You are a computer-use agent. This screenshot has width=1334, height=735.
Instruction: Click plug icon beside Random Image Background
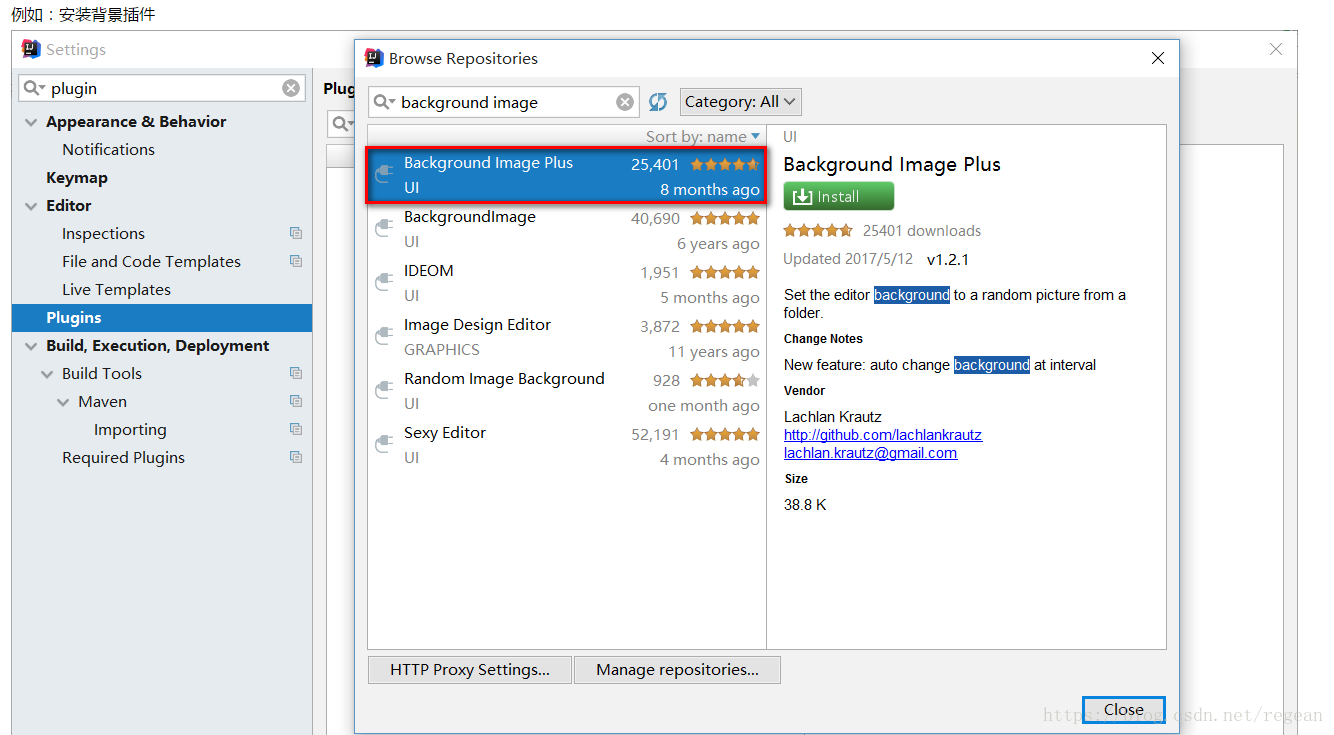(x=383, y=392)
